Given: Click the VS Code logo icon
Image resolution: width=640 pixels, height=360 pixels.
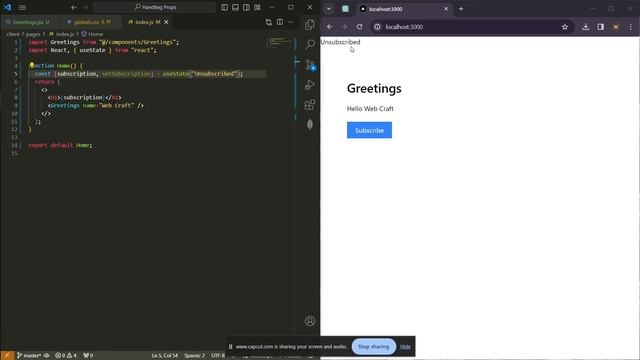Looking at the screenshot, I should (7, 7).
